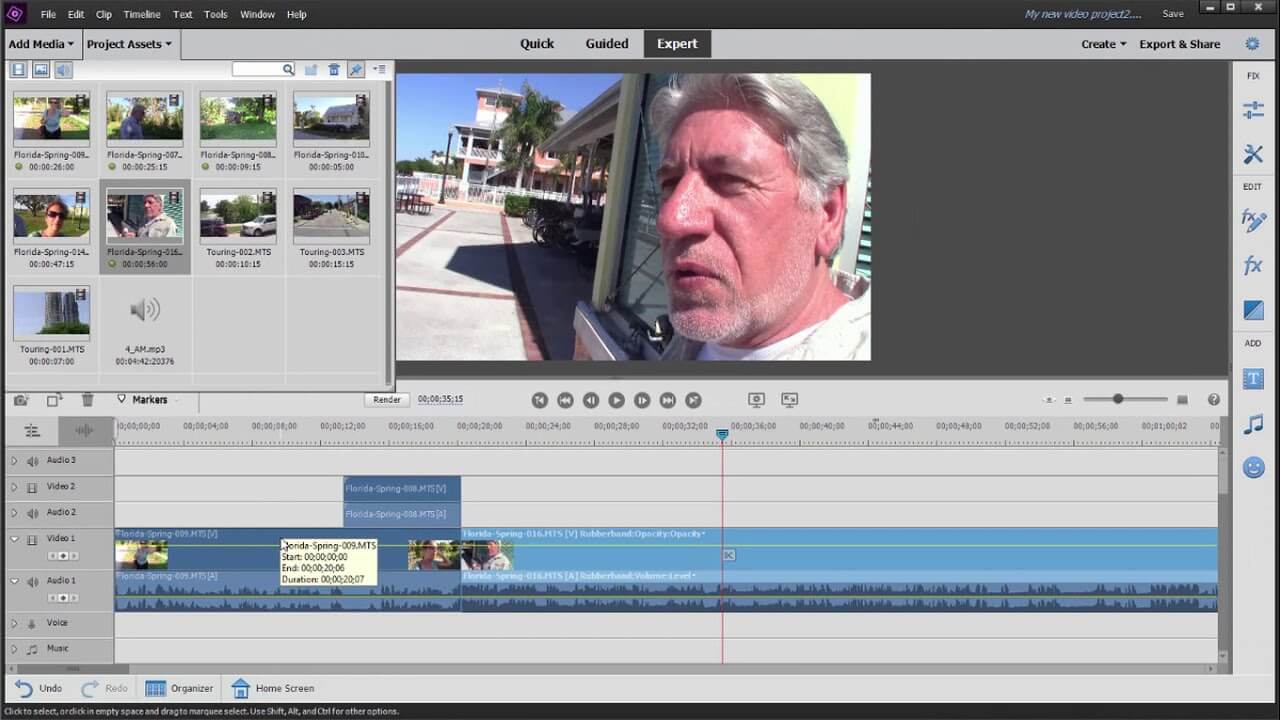Image resolution: width=1280 pixels, height=720 pixels.
Task: Open the Export & Share screen
Action: (x=1179, y=44)
